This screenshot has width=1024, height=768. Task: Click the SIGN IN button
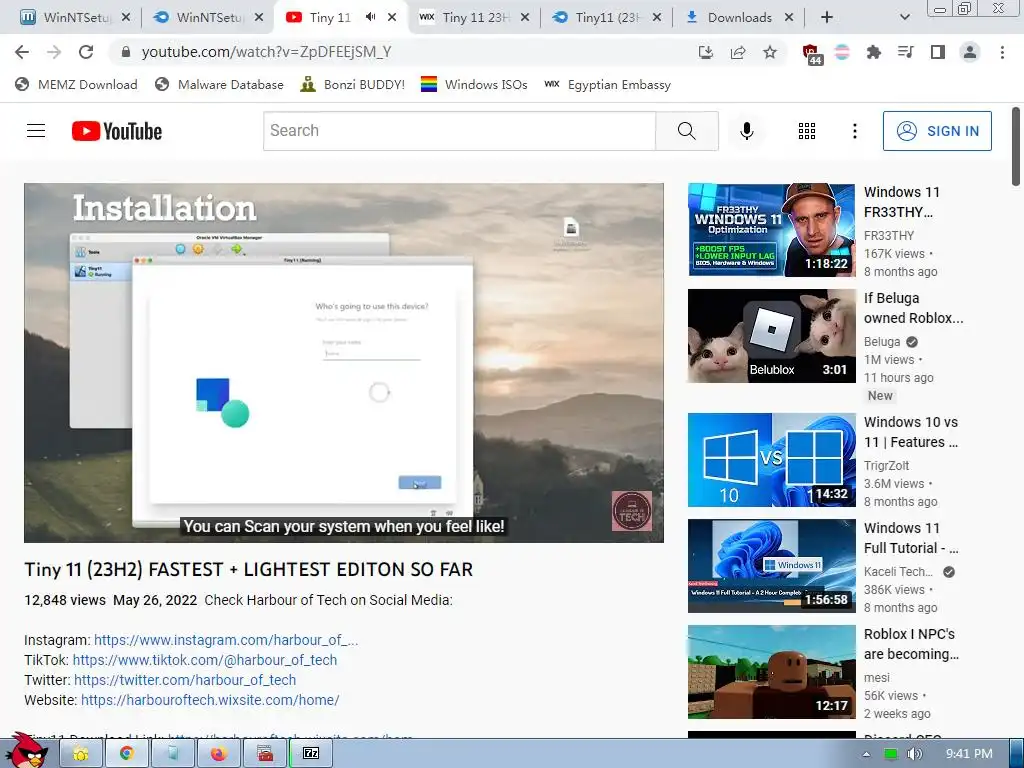click(x=937, y=131)
